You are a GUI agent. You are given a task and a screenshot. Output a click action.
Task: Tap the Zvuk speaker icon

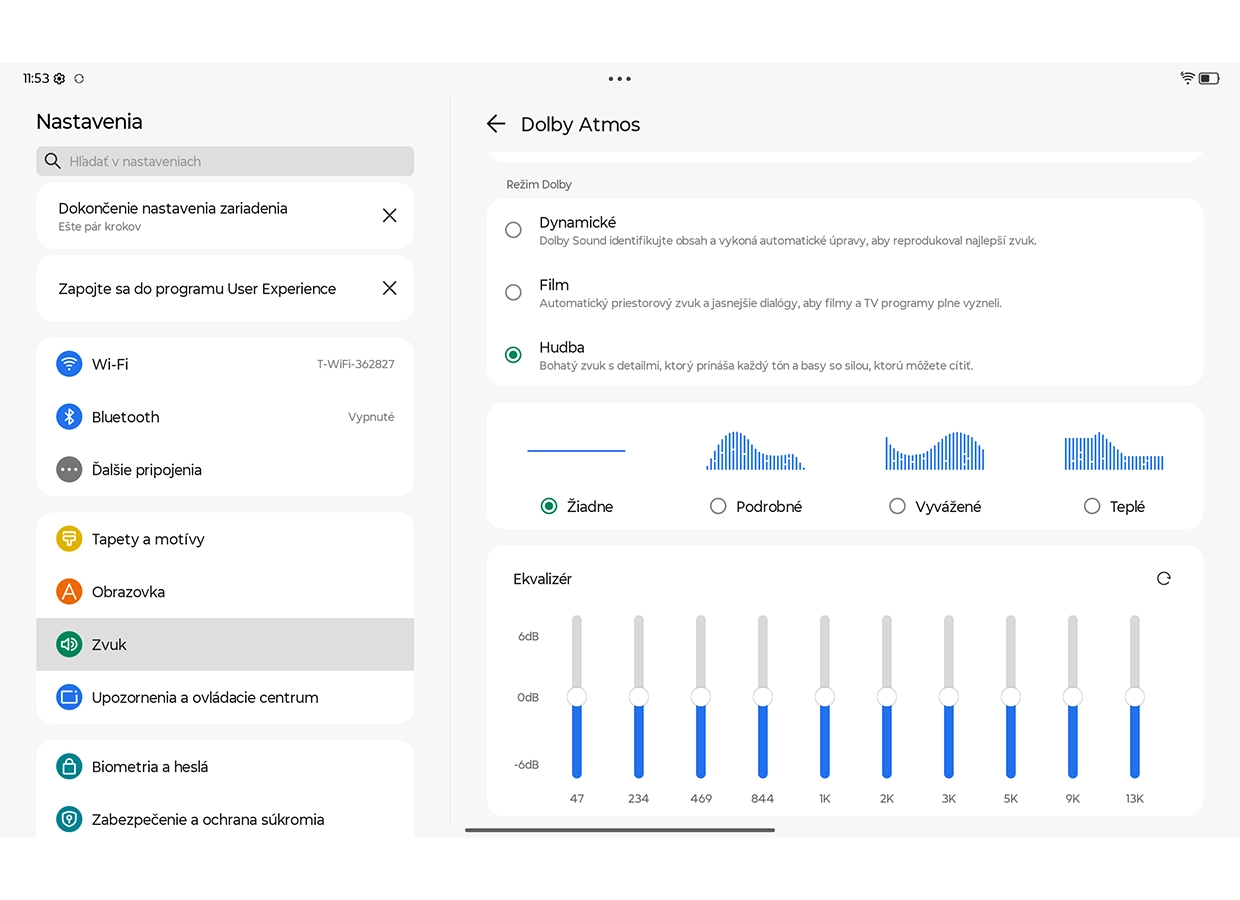pos(69,645)
